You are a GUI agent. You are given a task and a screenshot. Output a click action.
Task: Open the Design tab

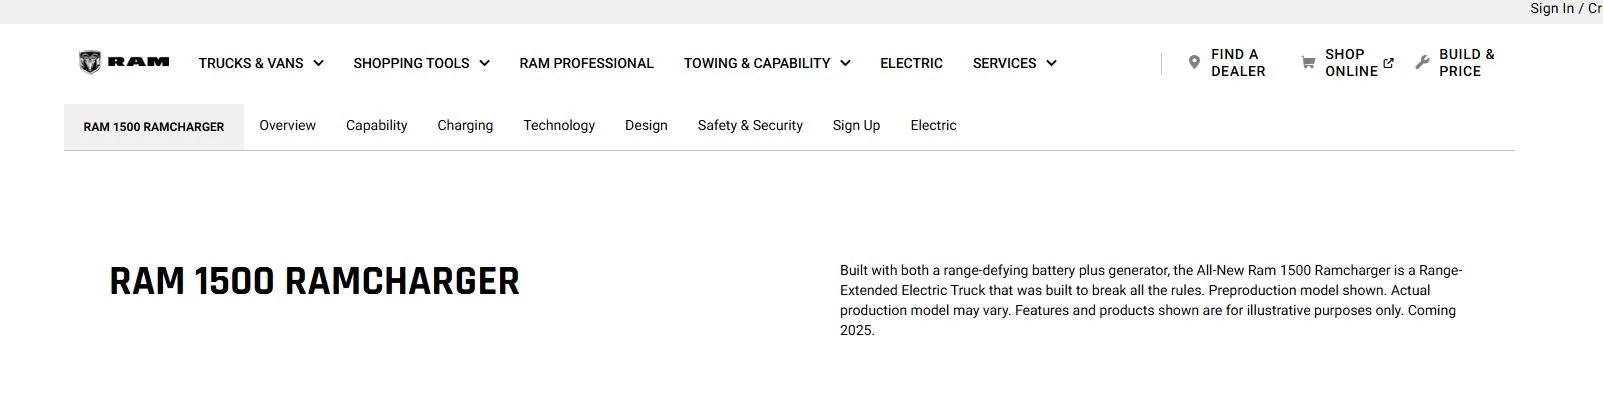tap(646, 125)
